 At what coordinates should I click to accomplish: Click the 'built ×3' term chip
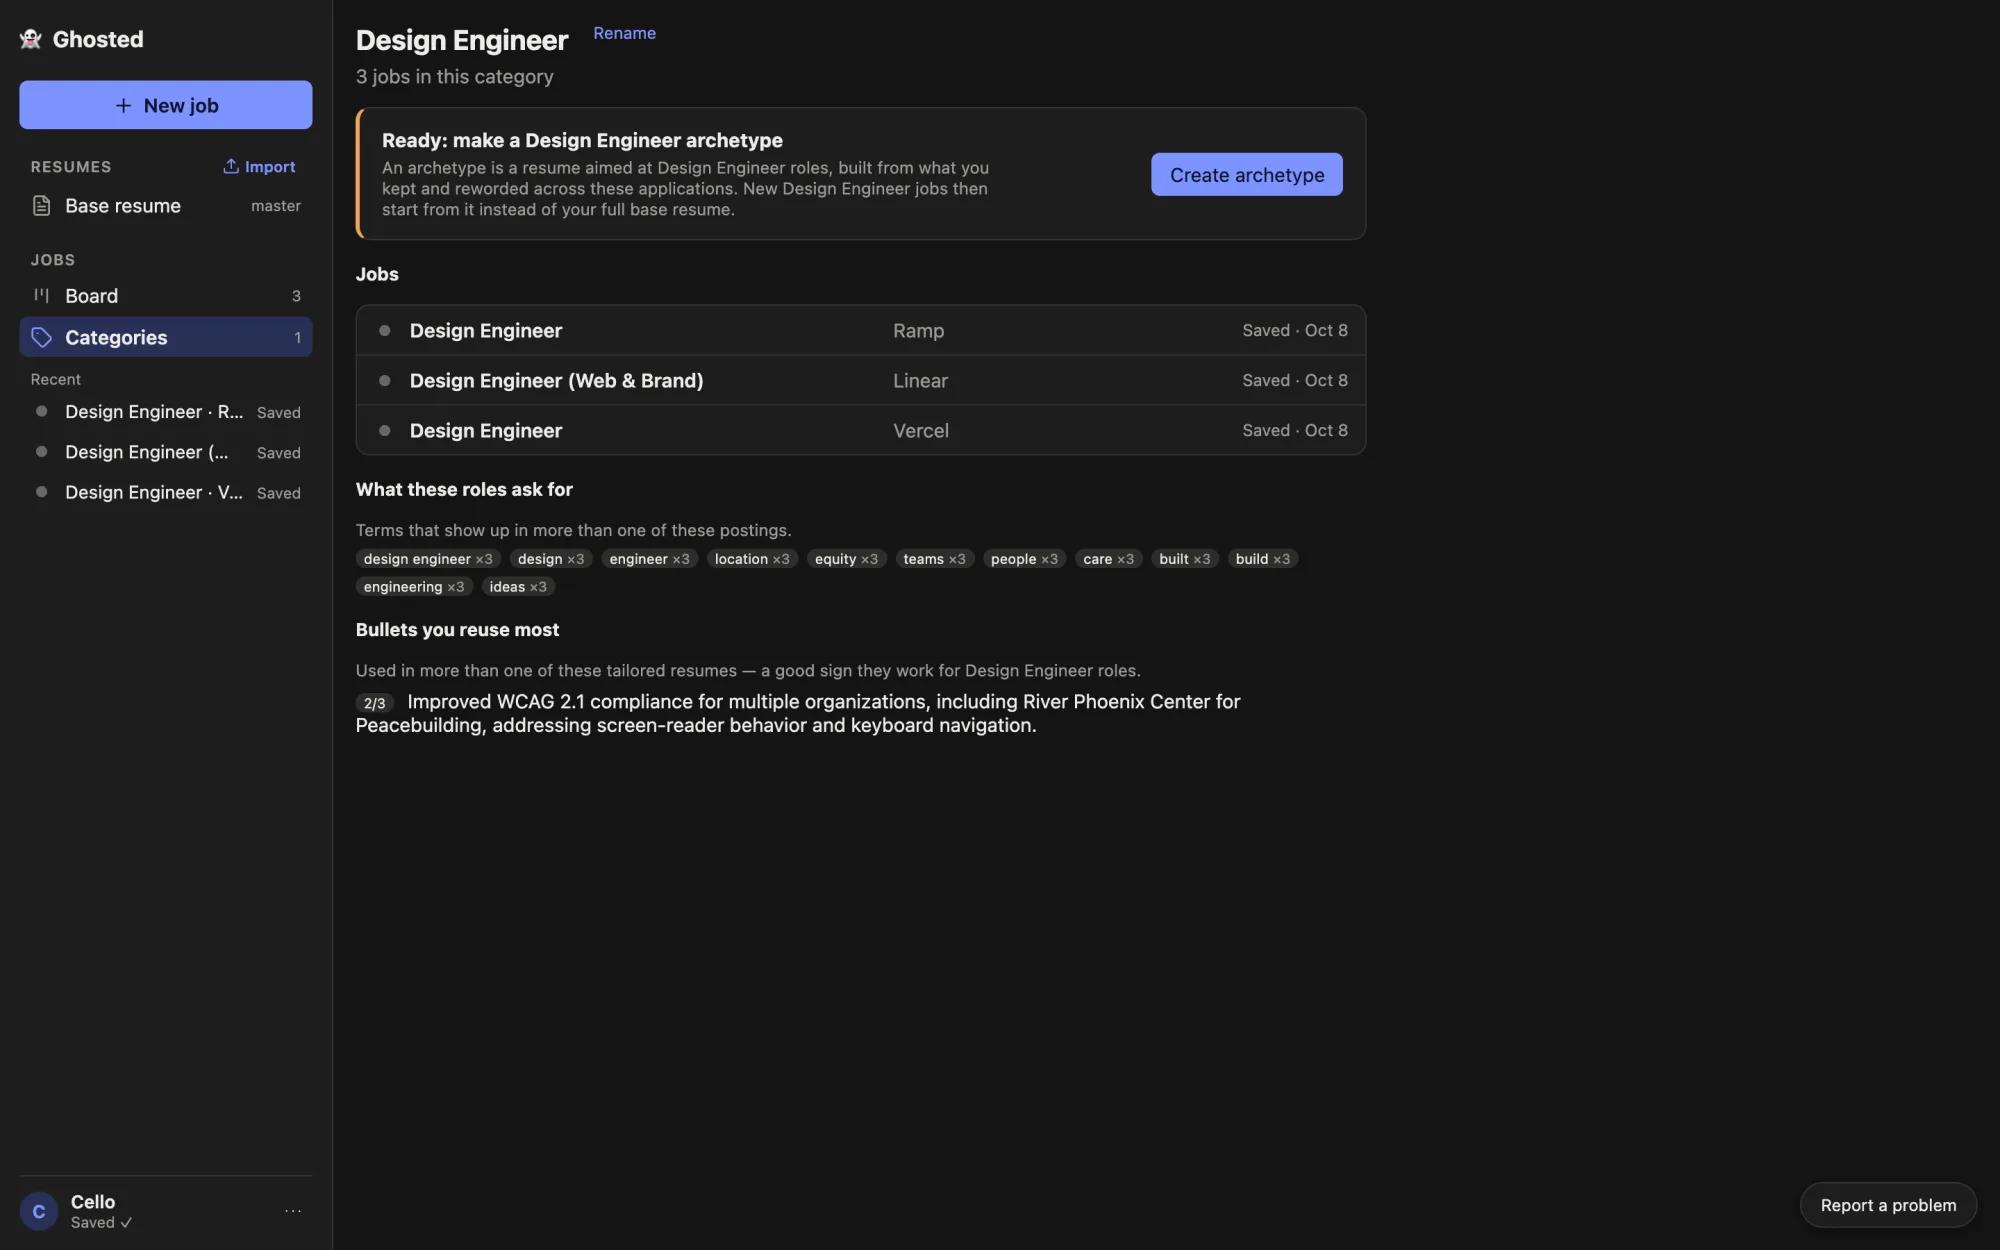click(1184, 559)
